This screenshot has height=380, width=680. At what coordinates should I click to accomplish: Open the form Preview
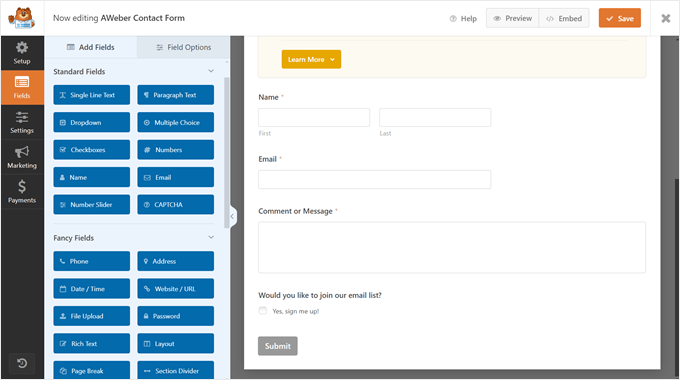[513, 18]
